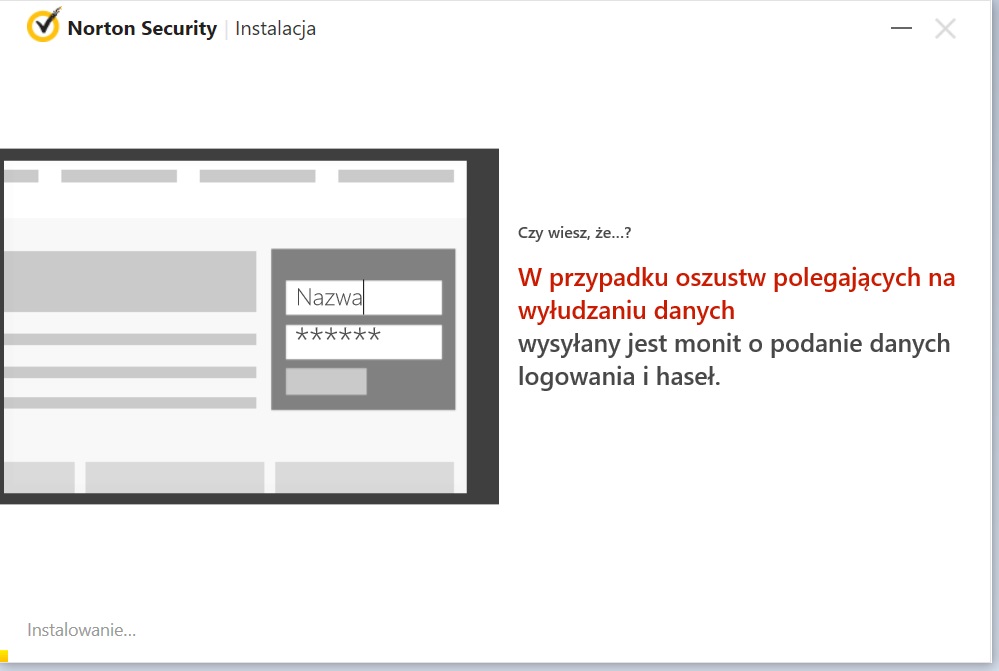
Task: Click the "Instalacja" title label
Action: click(276, 28)
